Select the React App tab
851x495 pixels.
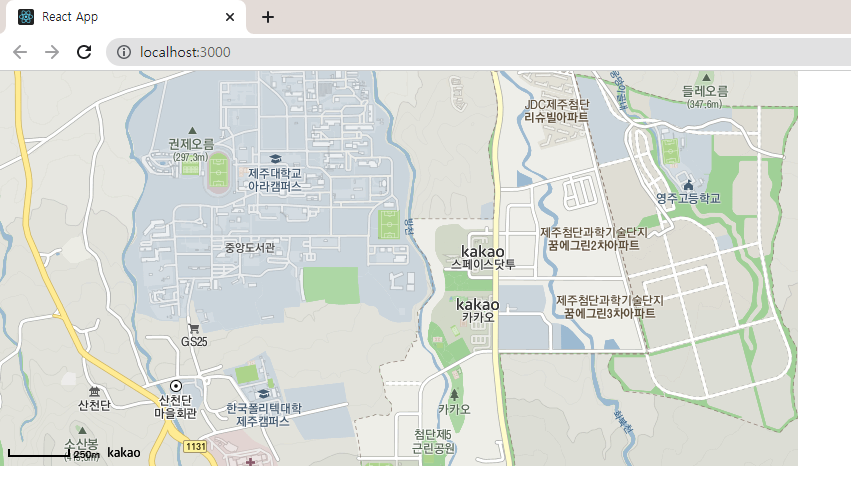(x=126, y=17)
